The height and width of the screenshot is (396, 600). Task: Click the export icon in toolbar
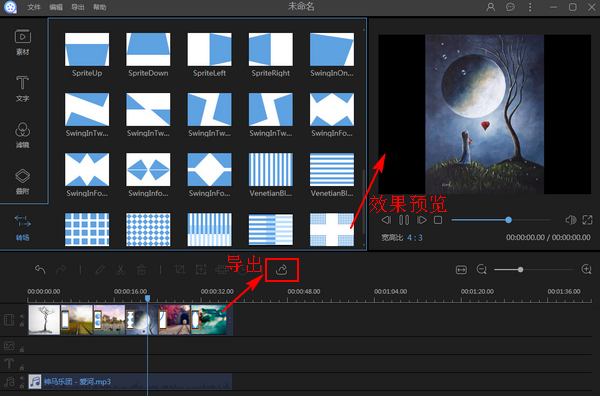[282, 270]
